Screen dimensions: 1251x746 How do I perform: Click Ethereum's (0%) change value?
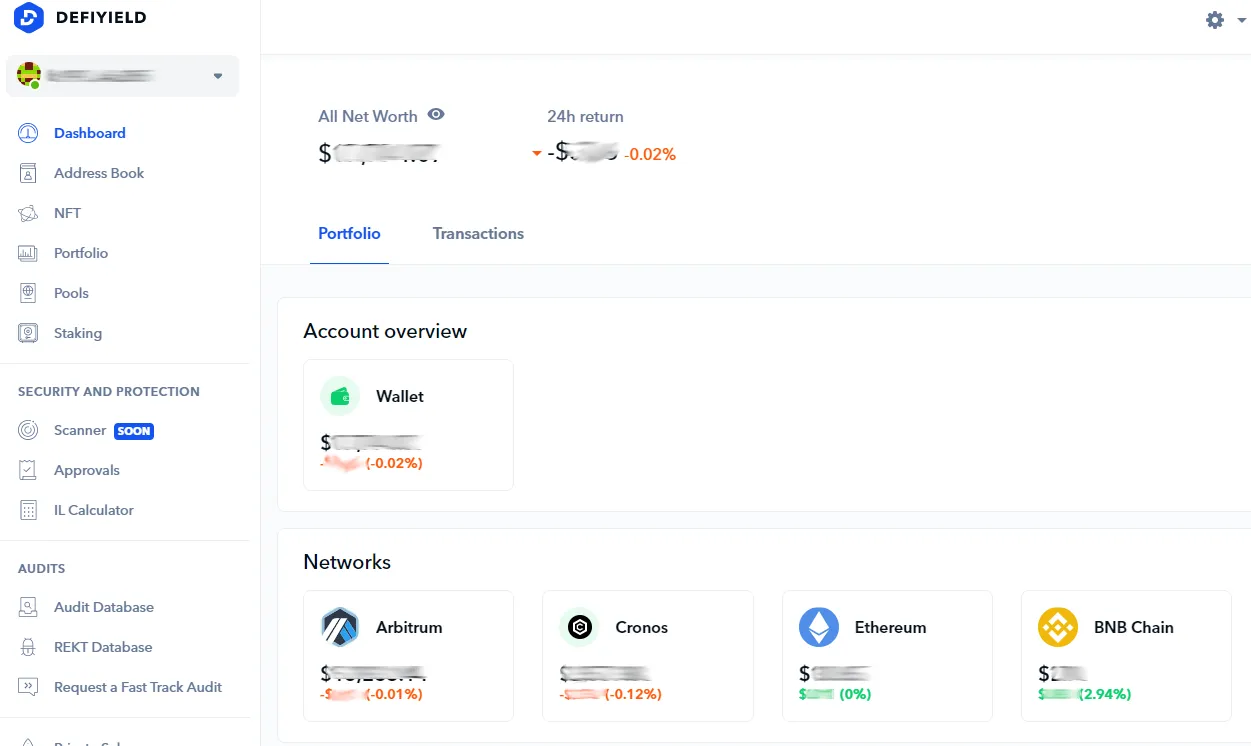pos(855,694)
